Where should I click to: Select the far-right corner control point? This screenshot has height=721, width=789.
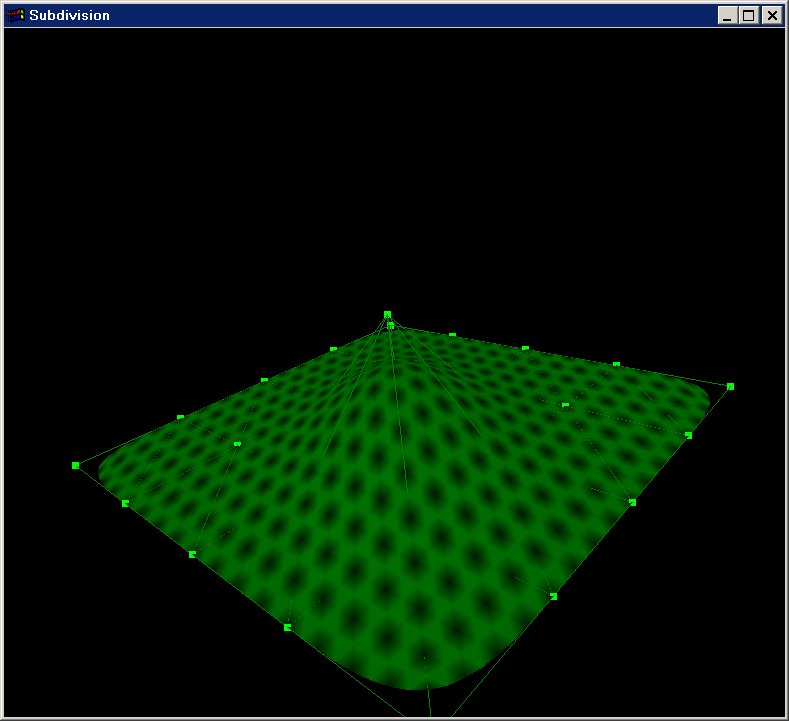730,386
